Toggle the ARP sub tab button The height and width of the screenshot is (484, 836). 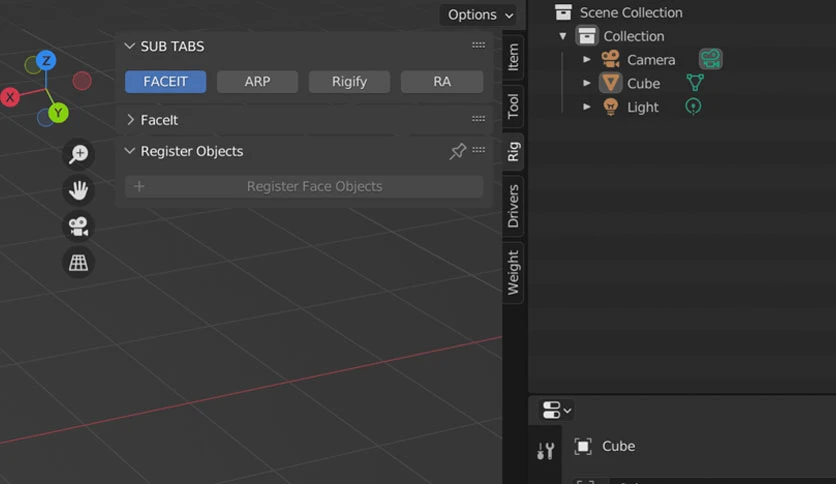click(258, 82)
